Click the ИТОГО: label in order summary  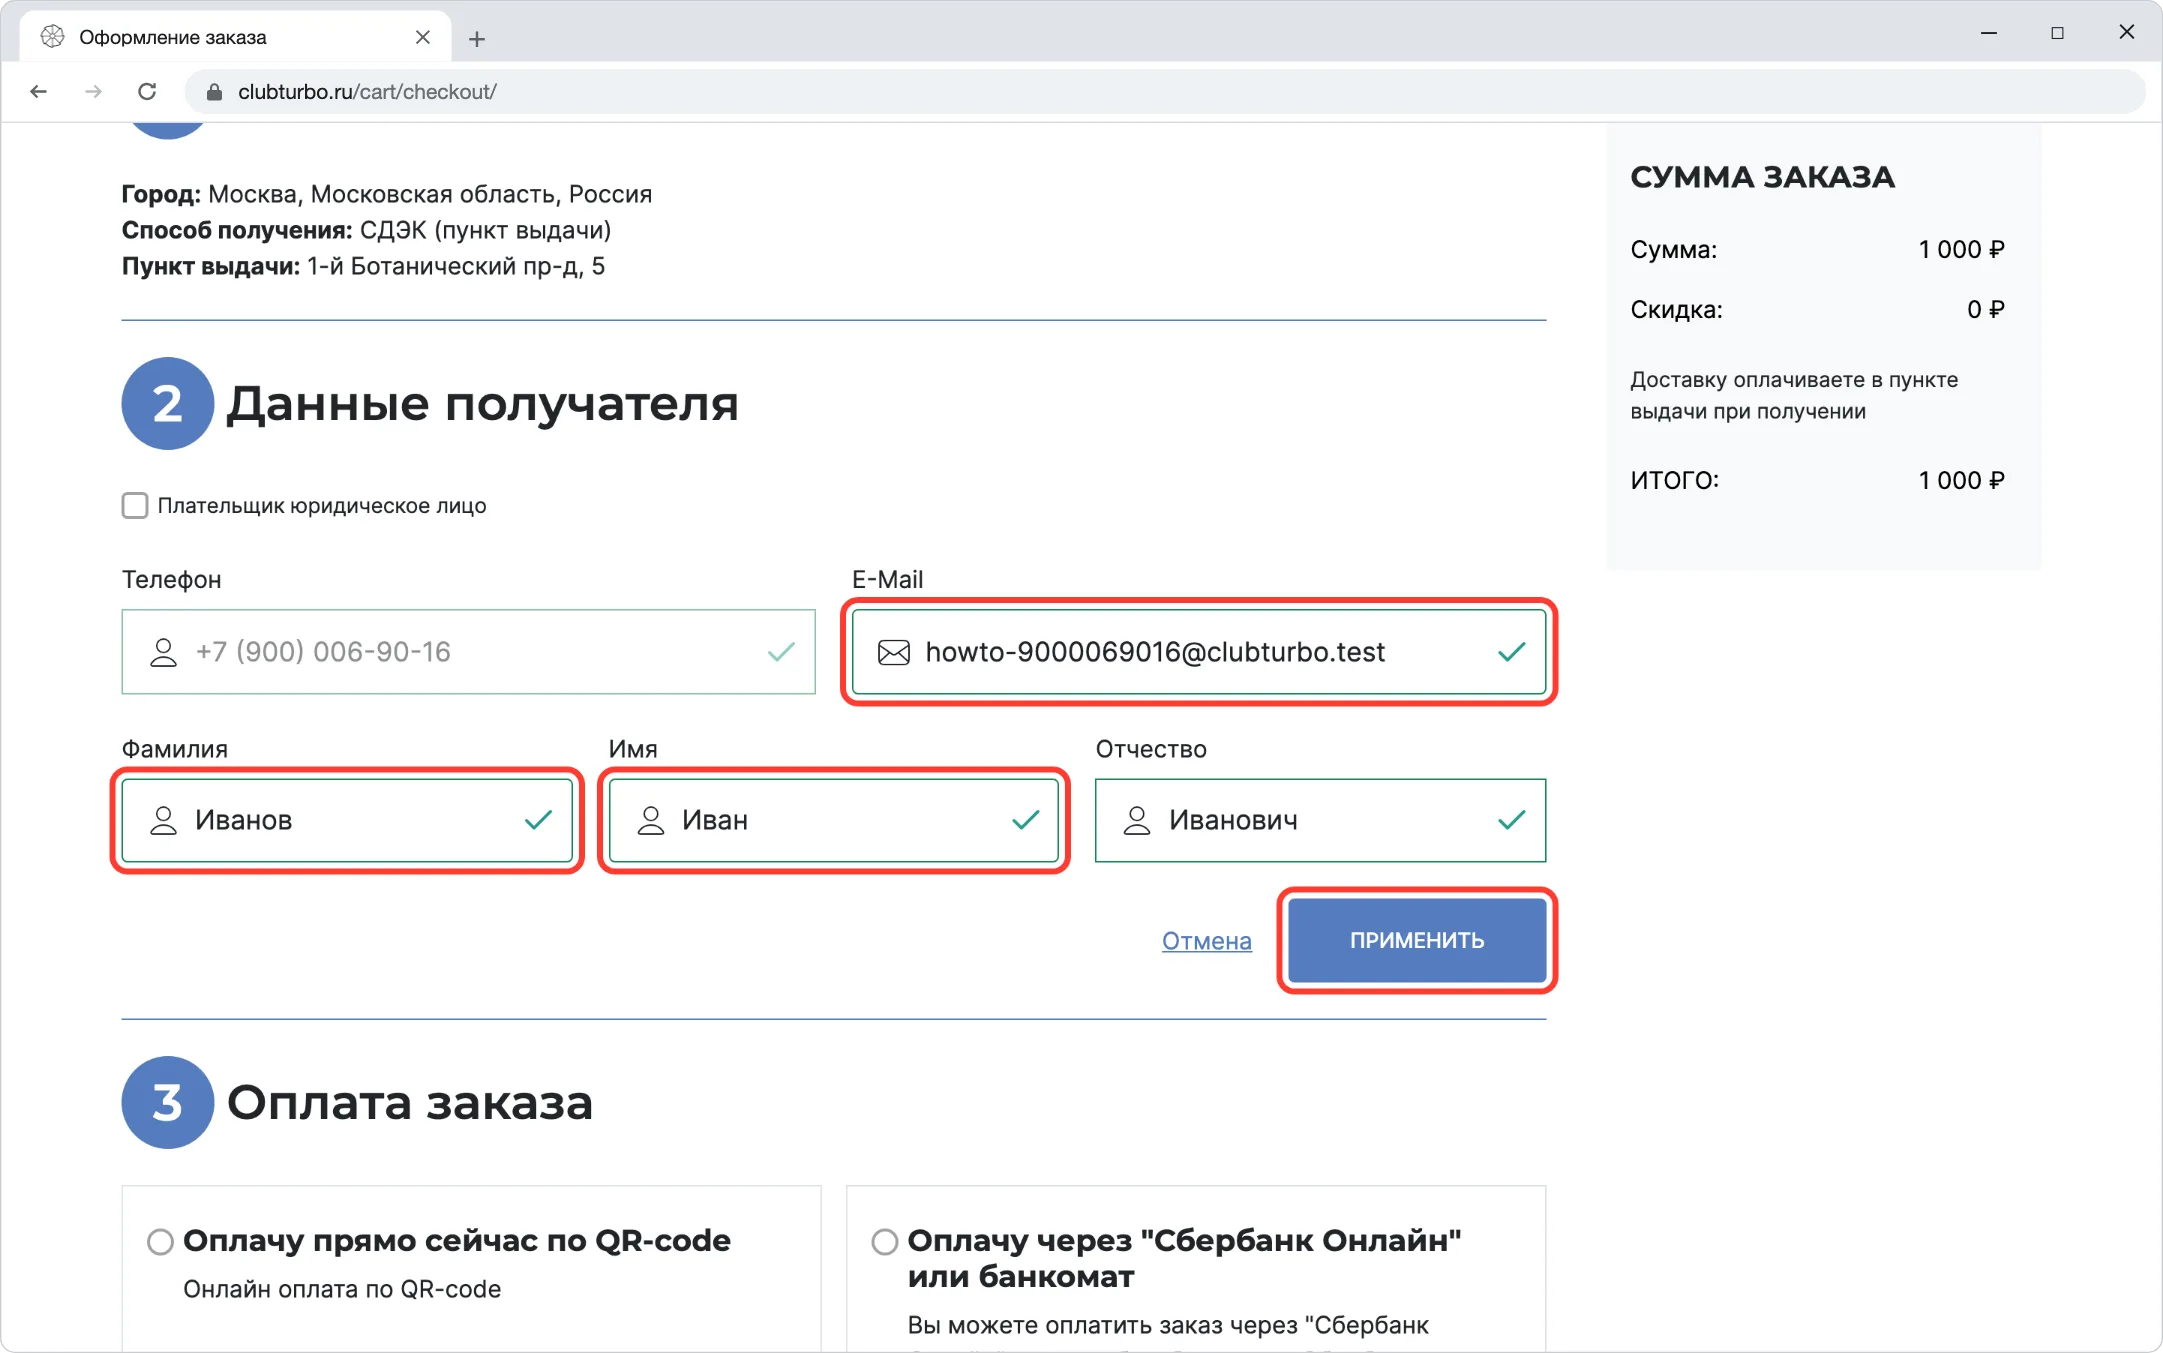1675,481
